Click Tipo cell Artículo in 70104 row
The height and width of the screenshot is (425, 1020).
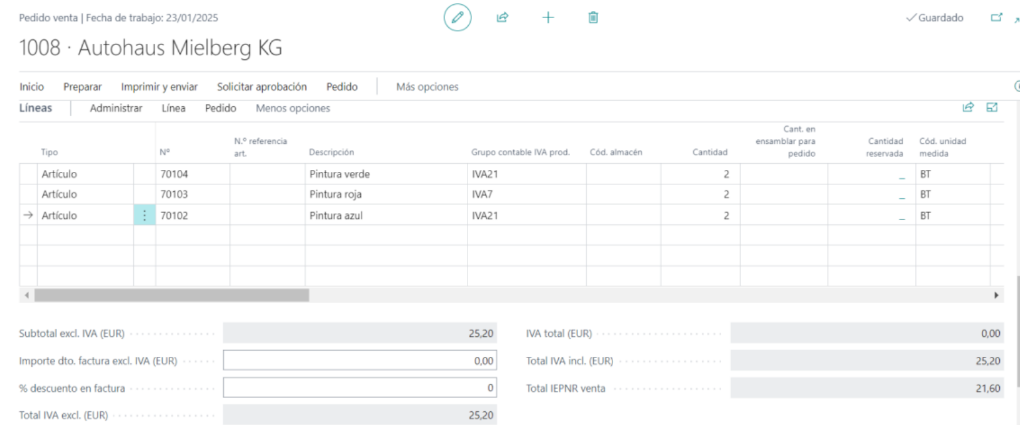[85, 174]
